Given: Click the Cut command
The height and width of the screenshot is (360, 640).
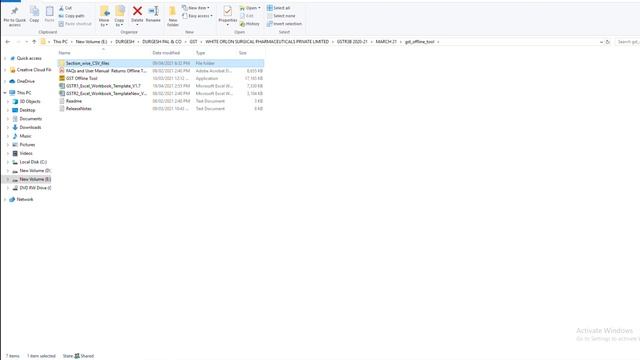Looking at the screenshot, I should [x=65, y=8].
